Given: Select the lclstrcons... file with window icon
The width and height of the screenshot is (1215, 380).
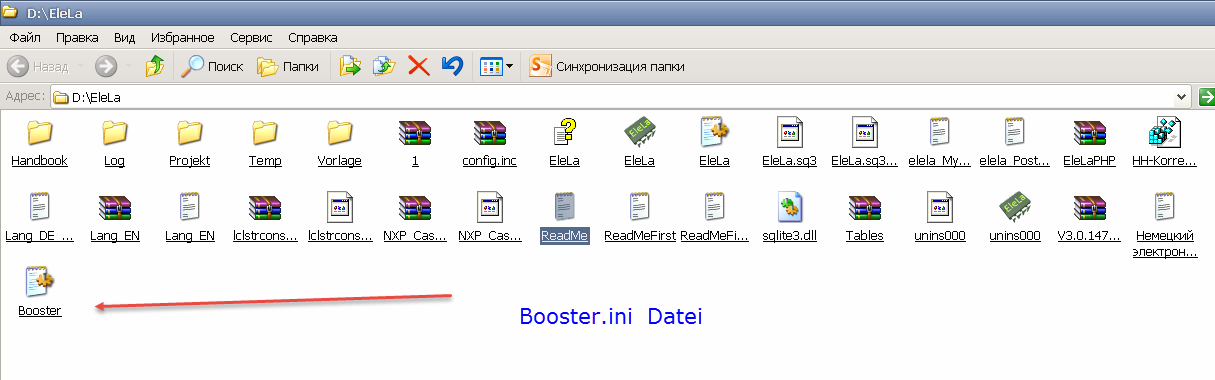Looking at the screenshot, I should tap(340, 218).
